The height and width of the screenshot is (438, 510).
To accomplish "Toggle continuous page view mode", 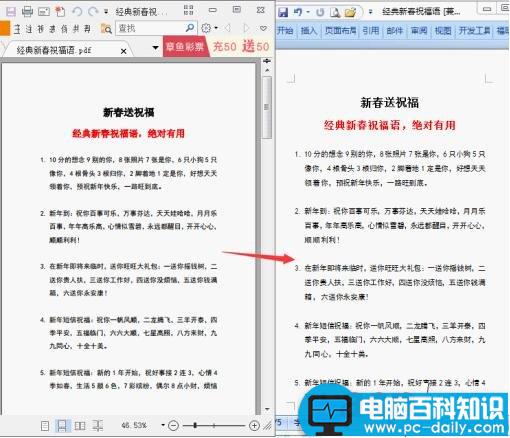I will point(62,426).
